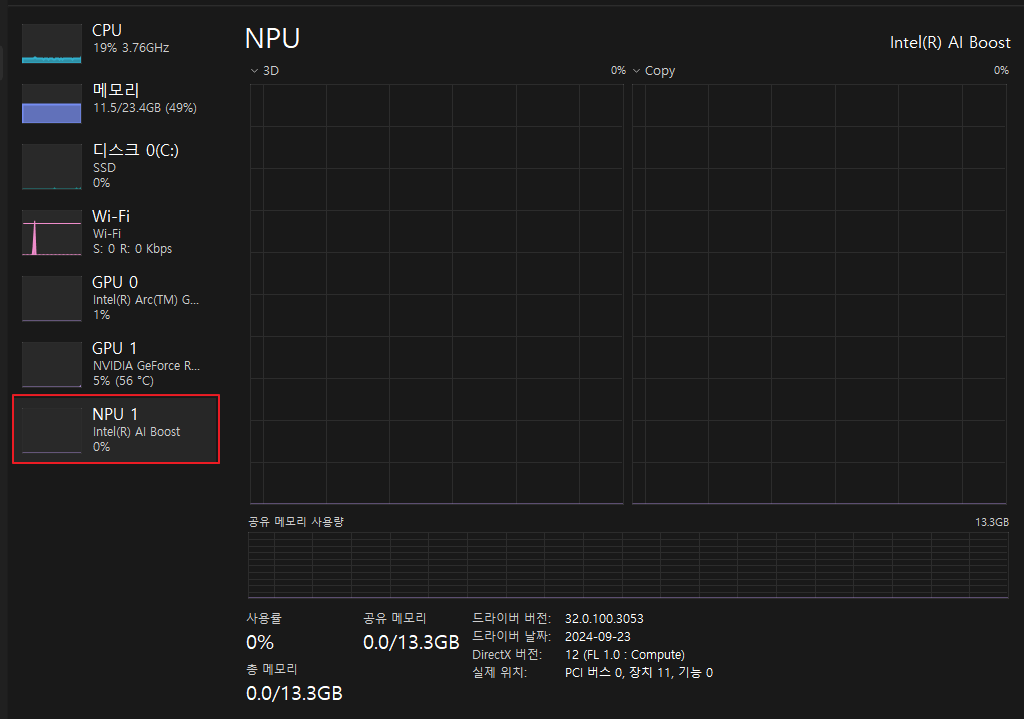Click the 사용률 0% value
The image size is (1024, 719).
pyautogui.click(x=260, y=643)
